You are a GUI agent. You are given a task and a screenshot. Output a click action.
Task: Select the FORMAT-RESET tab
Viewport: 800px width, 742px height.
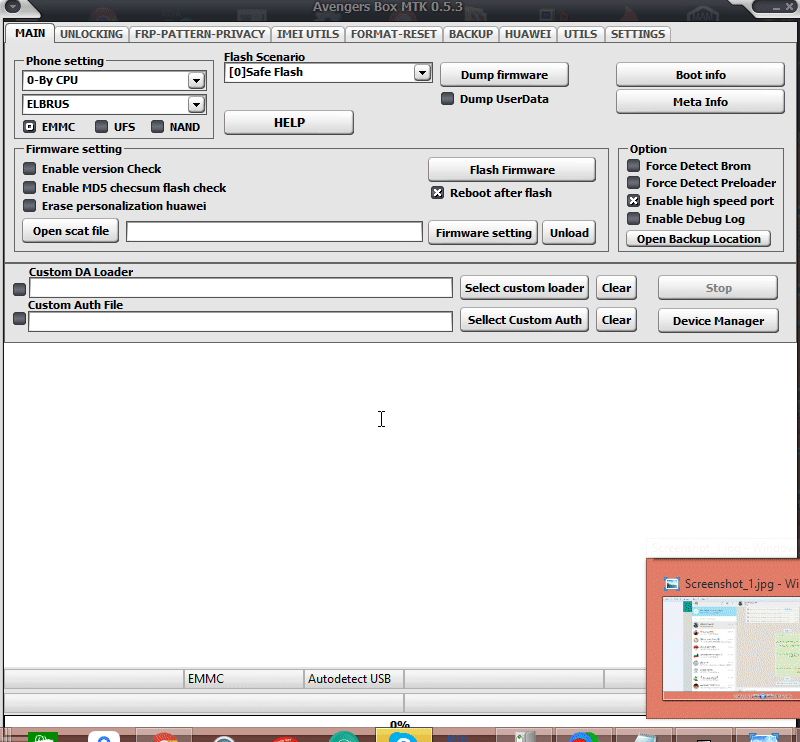[x=393, y=34]
